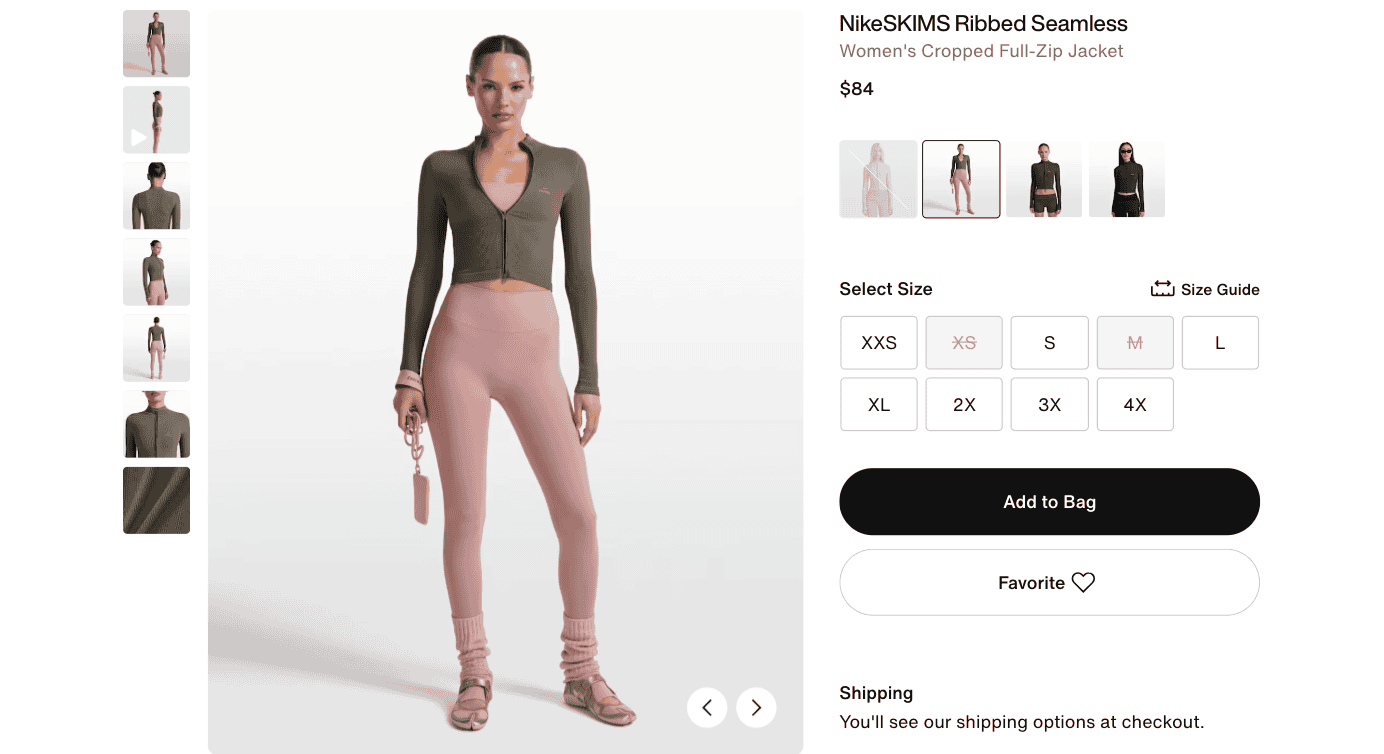Open the Women's Cropped Full-Zip Jacket link

pos(981,50)
